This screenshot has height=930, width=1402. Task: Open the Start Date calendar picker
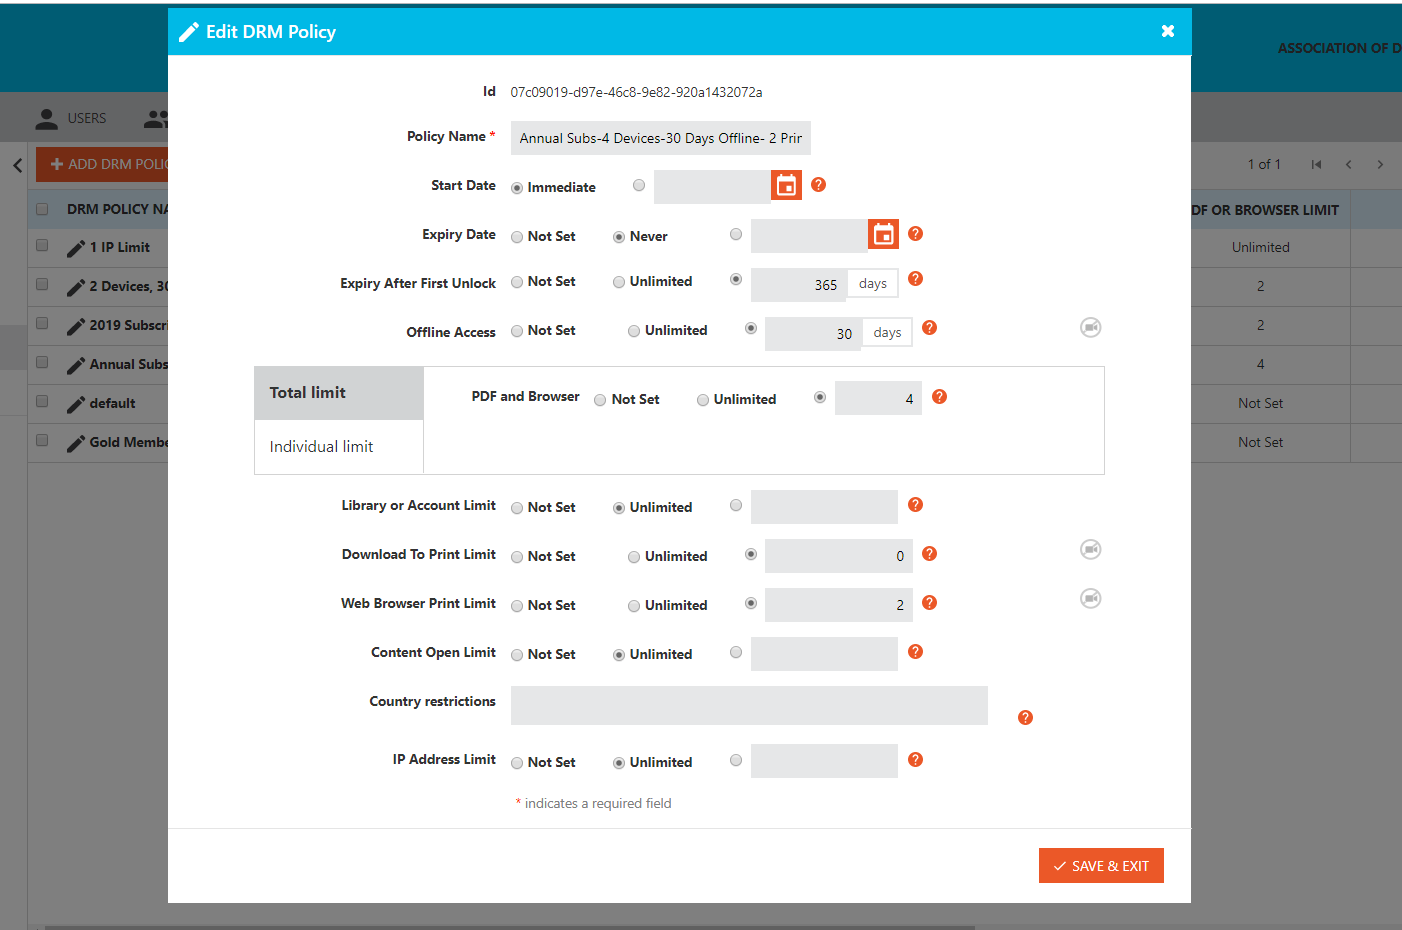pos(785,185)
